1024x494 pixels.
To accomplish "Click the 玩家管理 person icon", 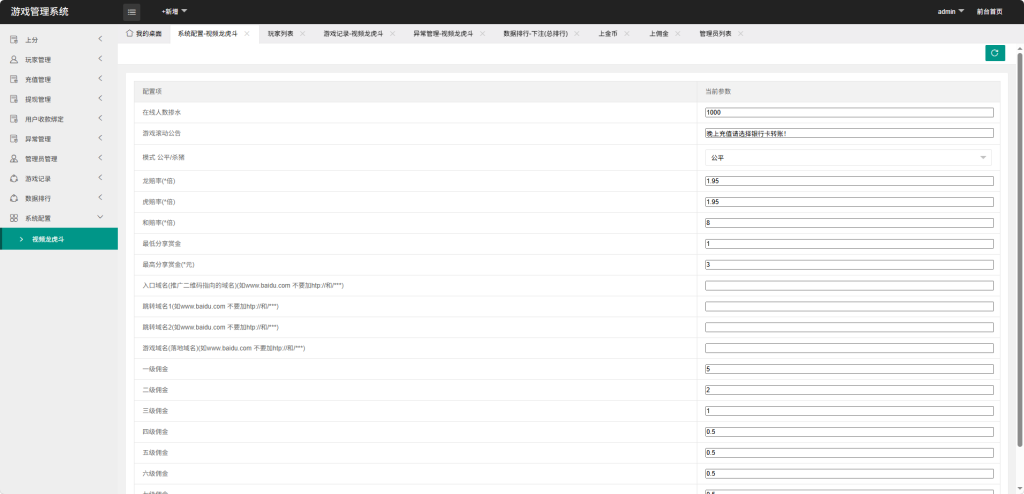I will [x=14, y=59].
